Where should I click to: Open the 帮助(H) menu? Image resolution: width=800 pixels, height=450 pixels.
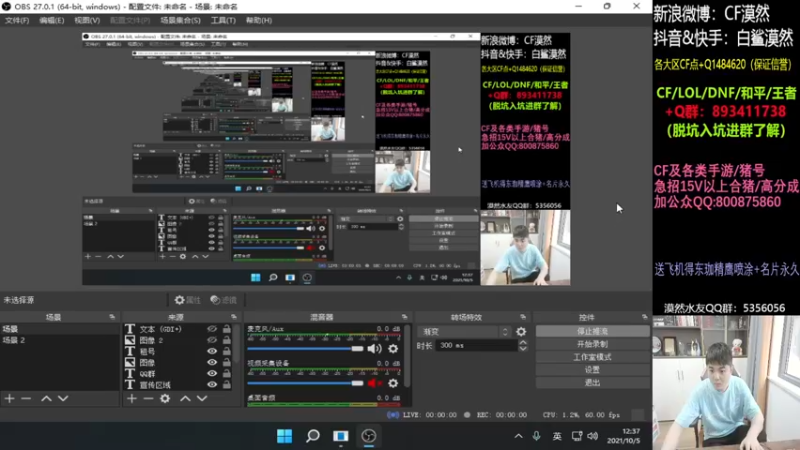[x=259, y=20]
